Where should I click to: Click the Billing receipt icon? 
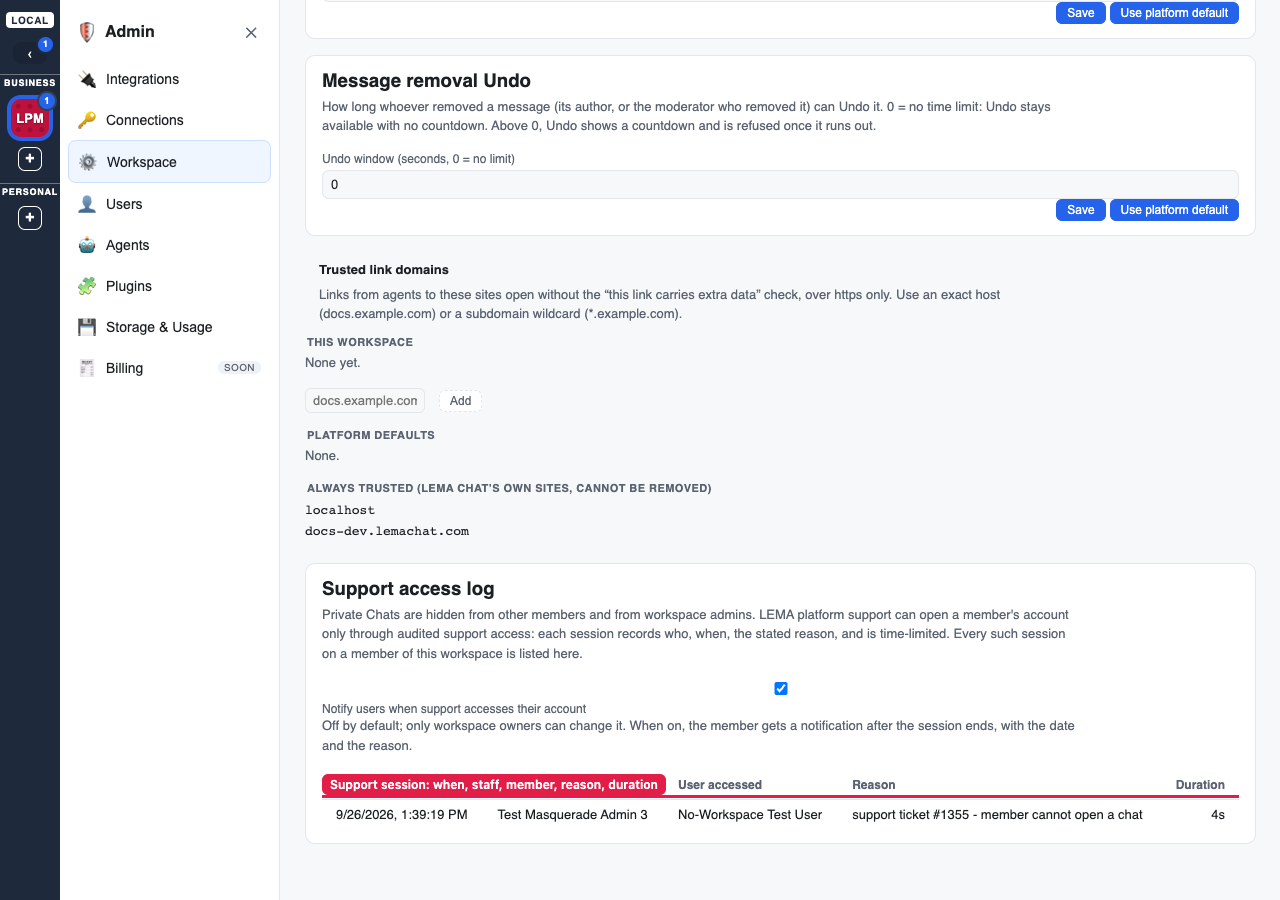click(x=87, y=368)
